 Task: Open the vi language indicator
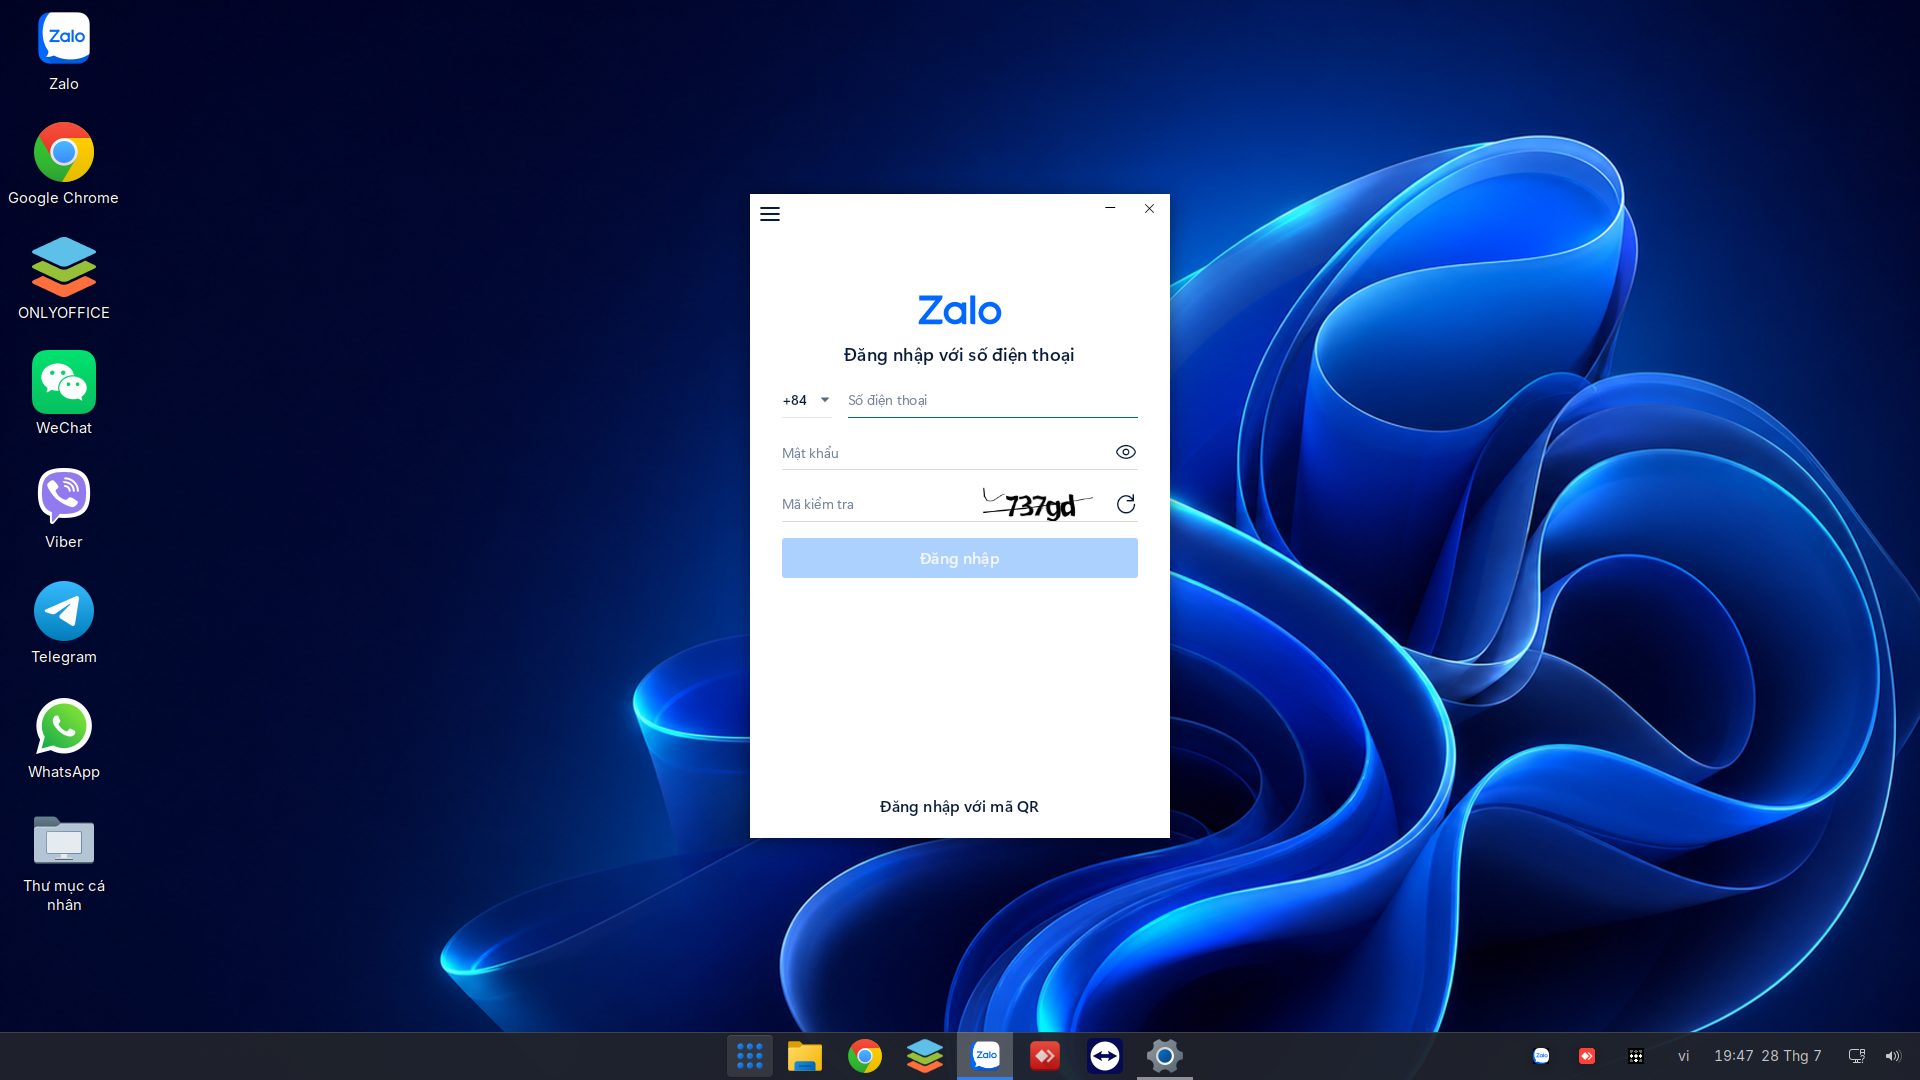pos(1684,1056)
